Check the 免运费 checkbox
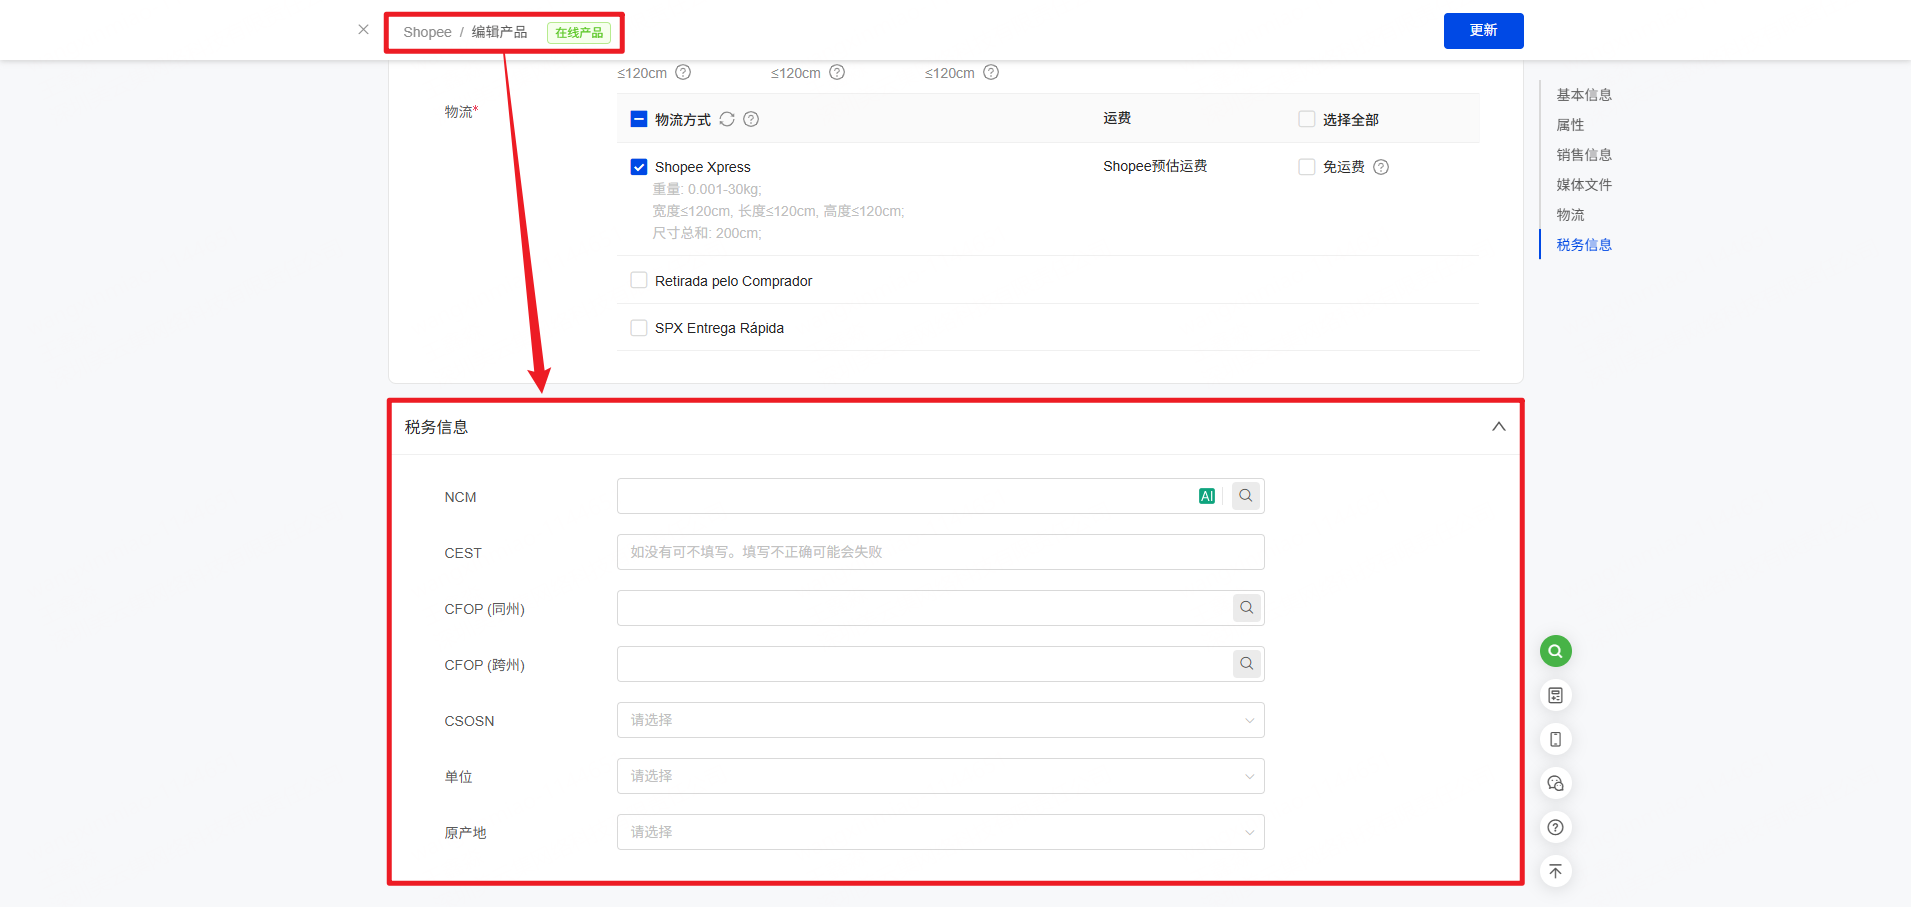1911x907 pixels. 1306,167
